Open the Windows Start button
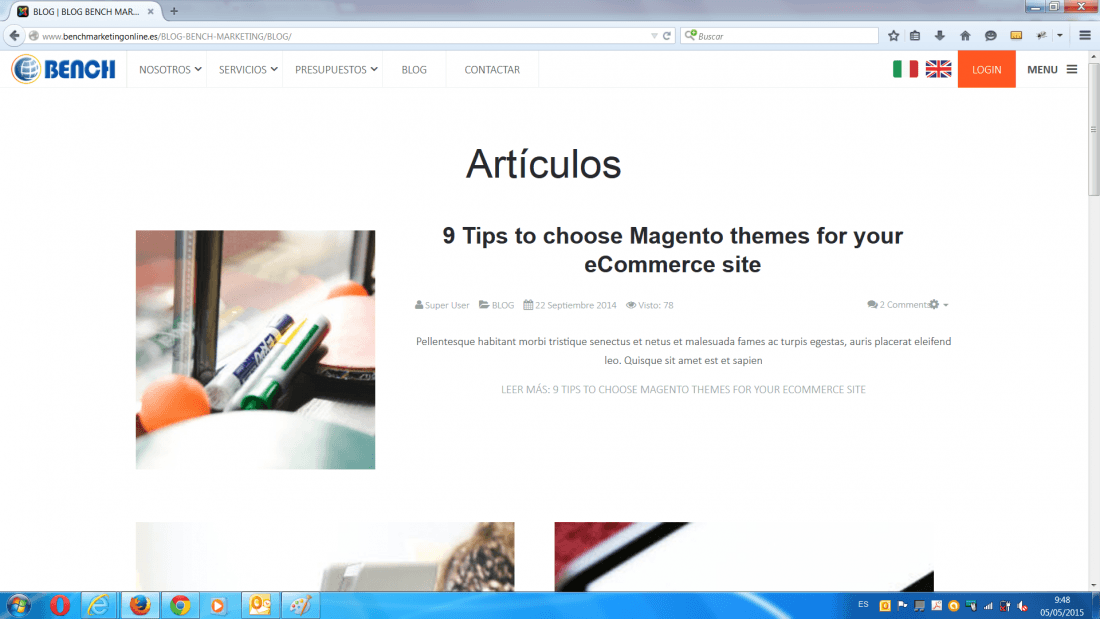The height and width of the screenshot is (619, 1100). (18, 605)
